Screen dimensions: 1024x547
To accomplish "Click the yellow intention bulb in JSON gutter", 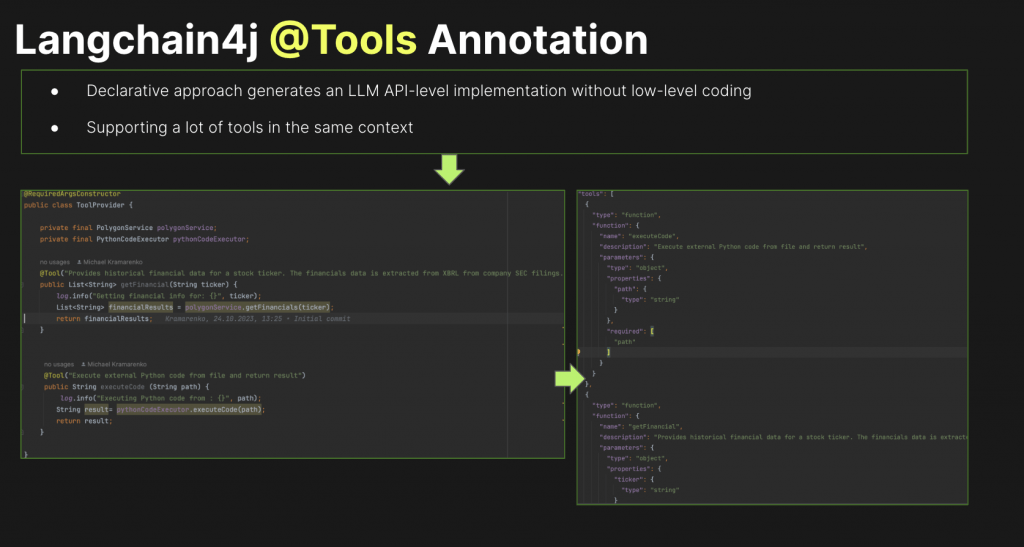I will pos(579,352).
